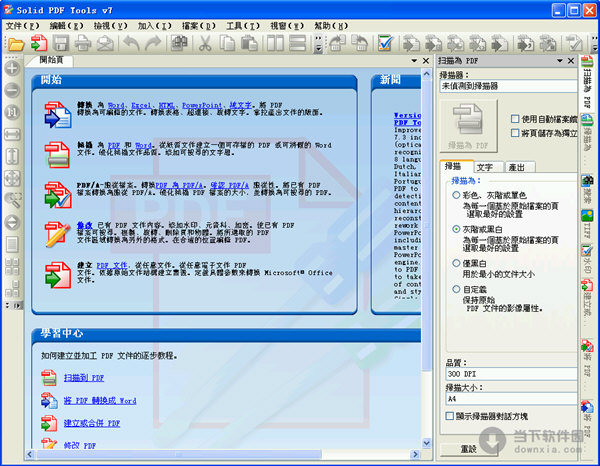The image size is (600, 466).
Task: Enable 將頁儲存為獨立 checkbox
Action: [515, 133]
